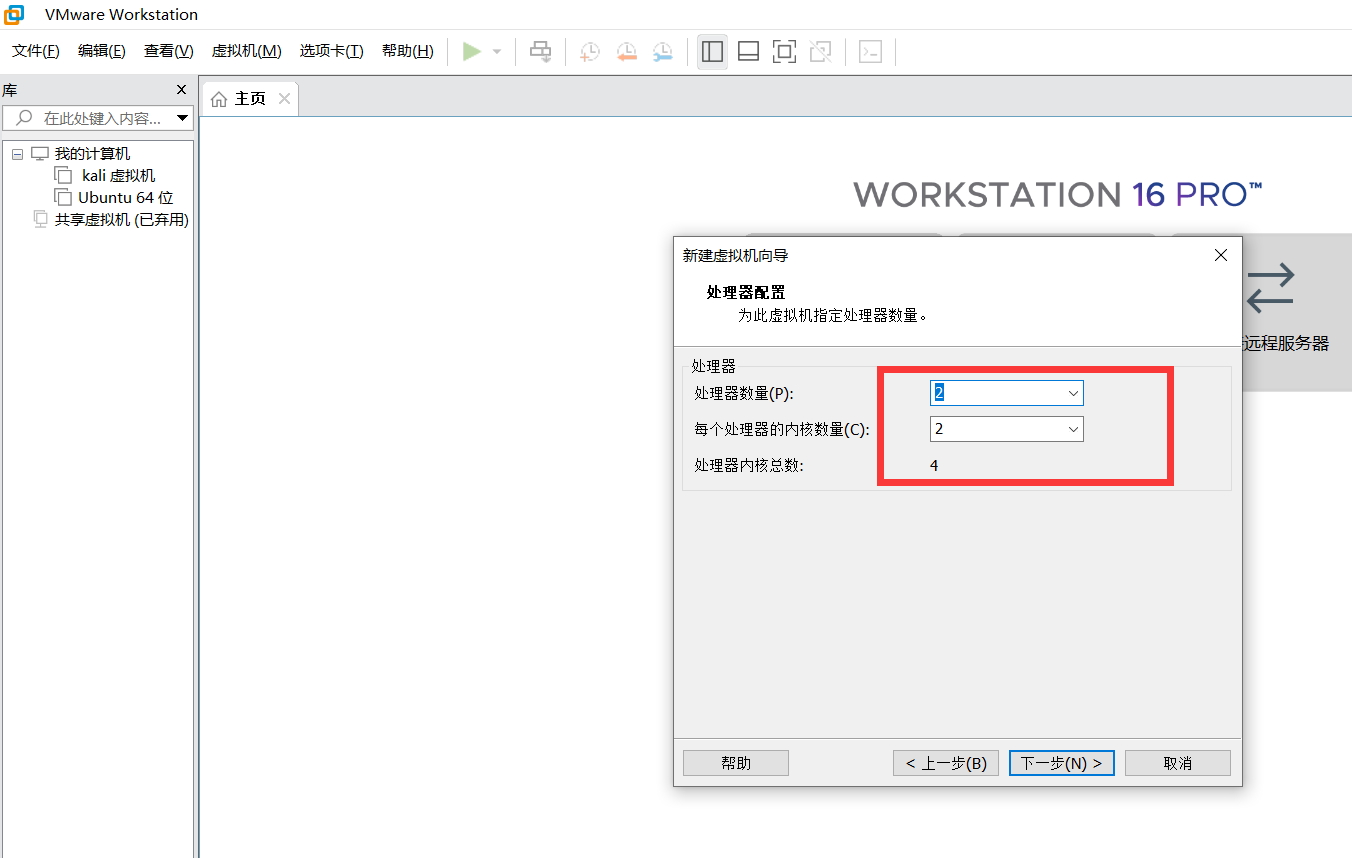Click the 库 panel header label

(x=9, y=90)
